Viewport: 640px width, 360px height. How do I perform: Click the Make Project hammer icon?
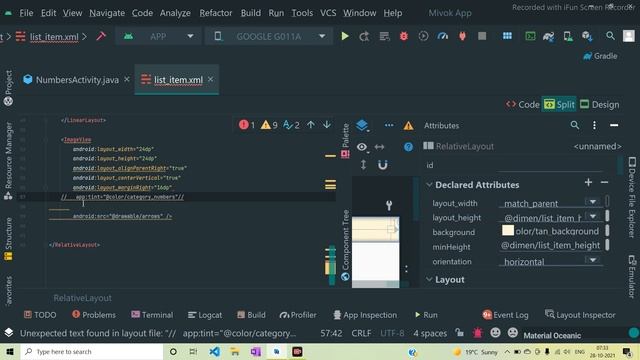tap(101, 36)
